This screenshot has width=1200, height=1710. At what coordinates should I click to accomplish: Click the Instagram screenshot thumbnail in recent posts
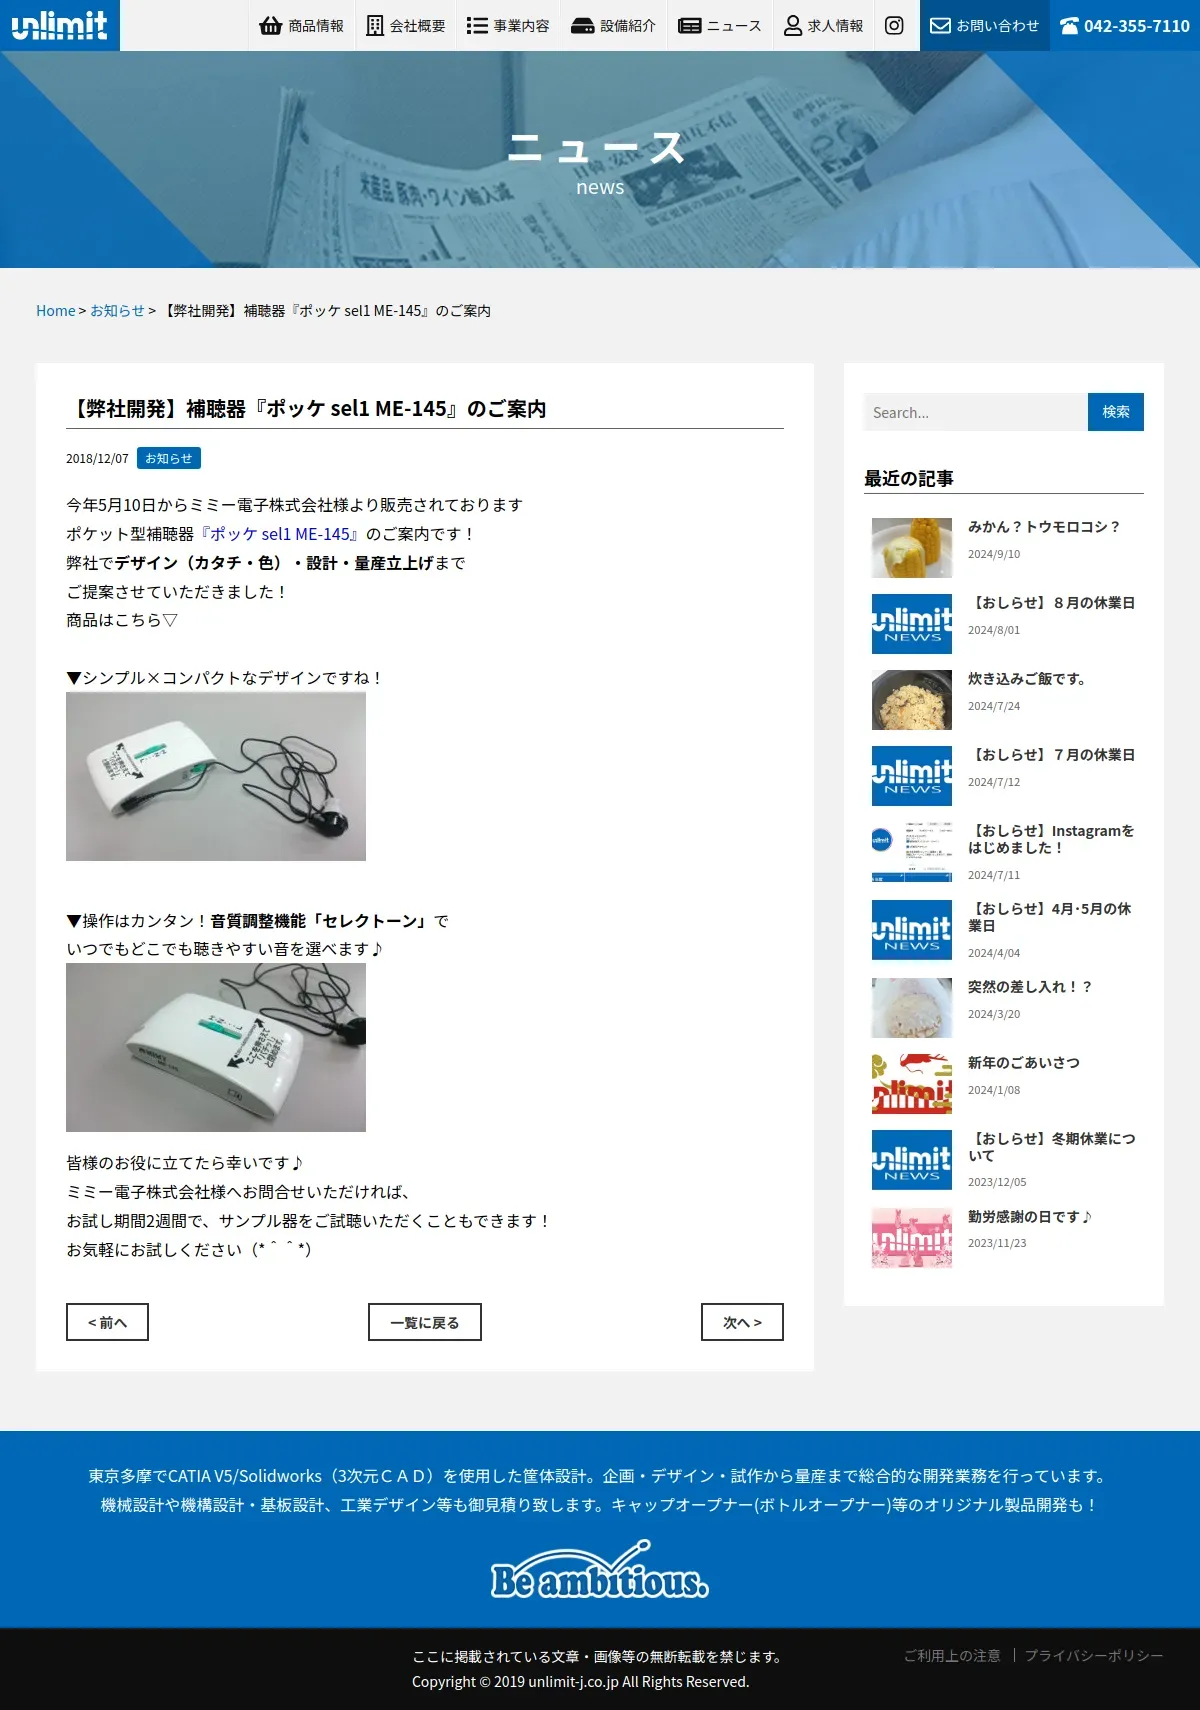tap(912, 852)
